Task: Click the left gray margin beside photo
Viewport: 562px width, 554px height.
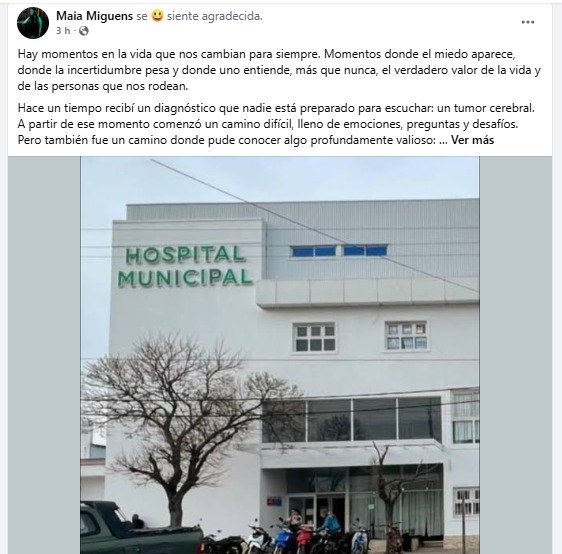Action: (44, 355)
